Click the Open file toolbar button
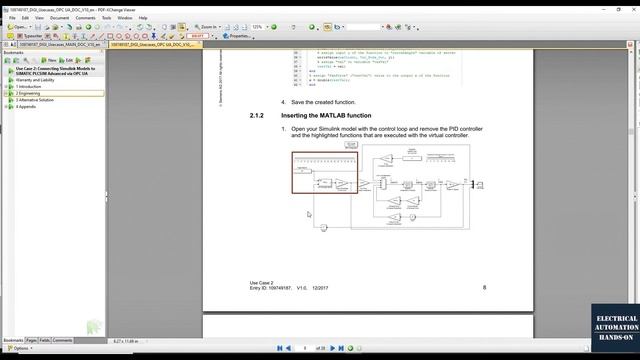Screen dimensions: 640x360 click(x=17, y=27)
